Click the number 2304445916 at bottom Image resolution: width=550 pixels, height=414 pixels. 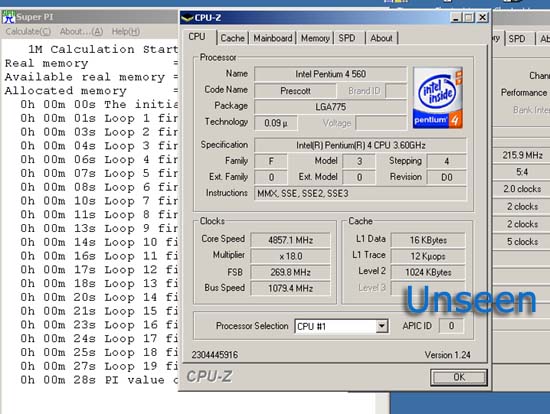(215, 355)
